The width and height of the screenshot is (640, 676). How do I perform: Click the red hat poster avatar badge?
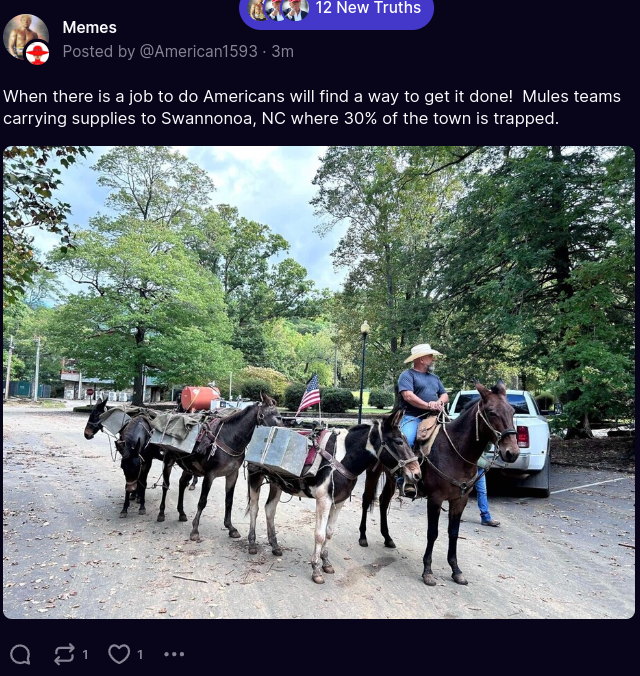click(38, 53)
